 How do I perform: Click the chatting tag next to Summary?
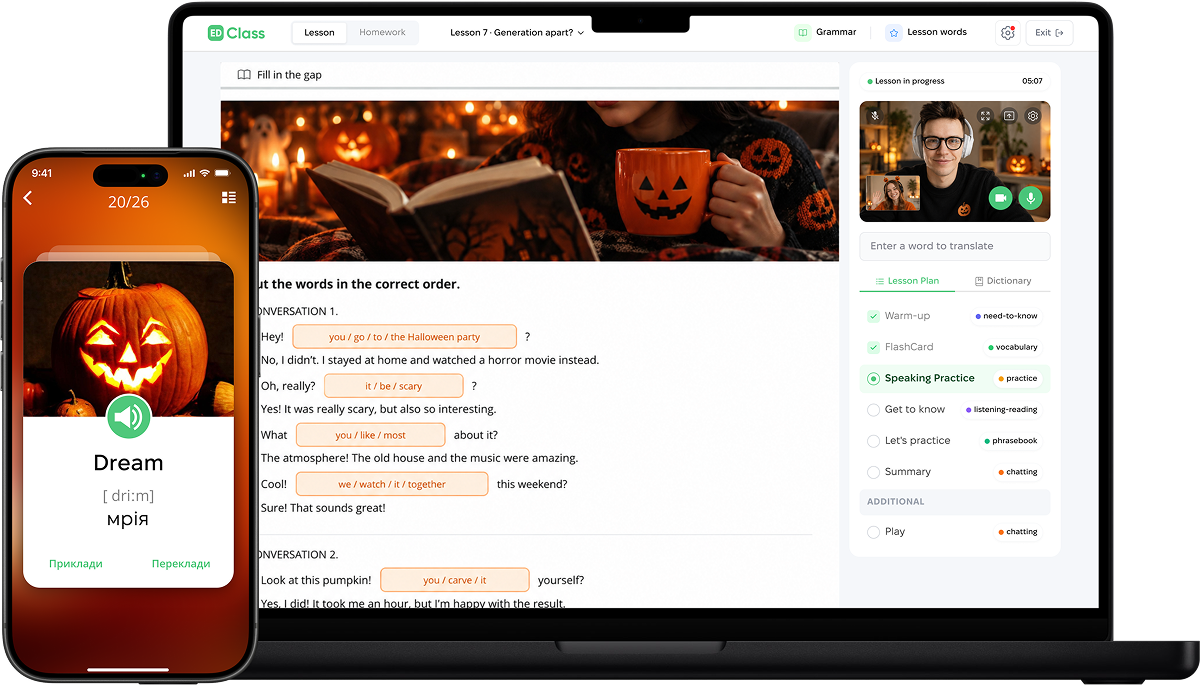[1018, 472]
